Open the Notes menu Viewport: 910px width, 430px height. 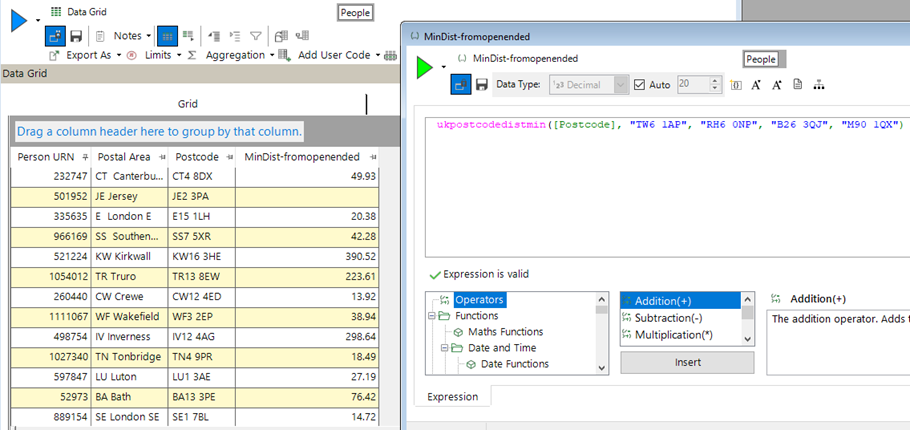[x=127, y=36]
